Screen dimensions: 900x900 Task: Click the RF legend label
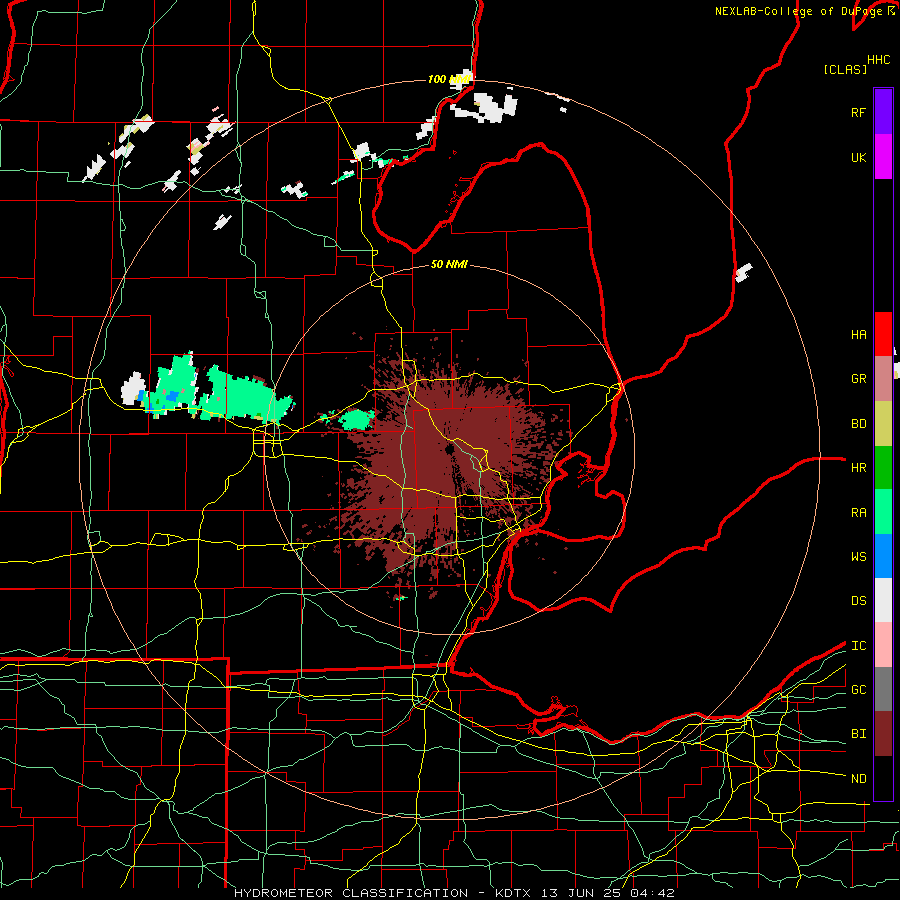click(x=858, y=112)
